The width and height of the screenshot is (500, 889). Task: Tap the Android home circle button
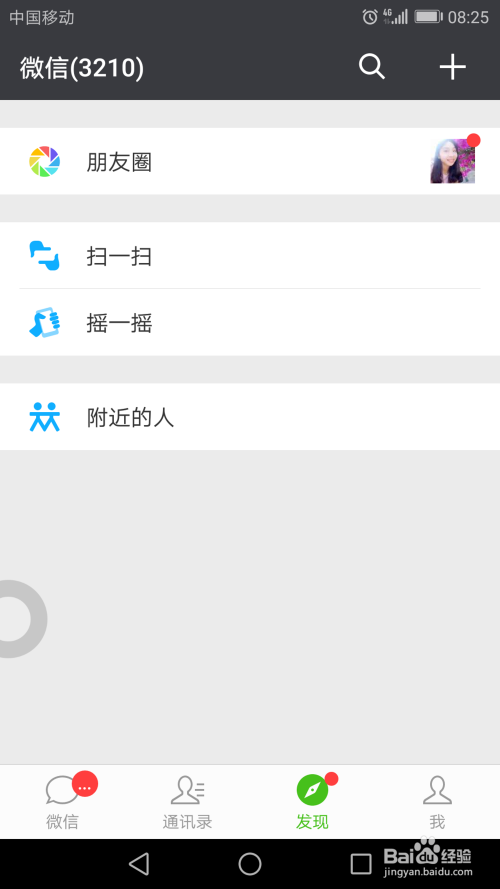pos(250,864)
